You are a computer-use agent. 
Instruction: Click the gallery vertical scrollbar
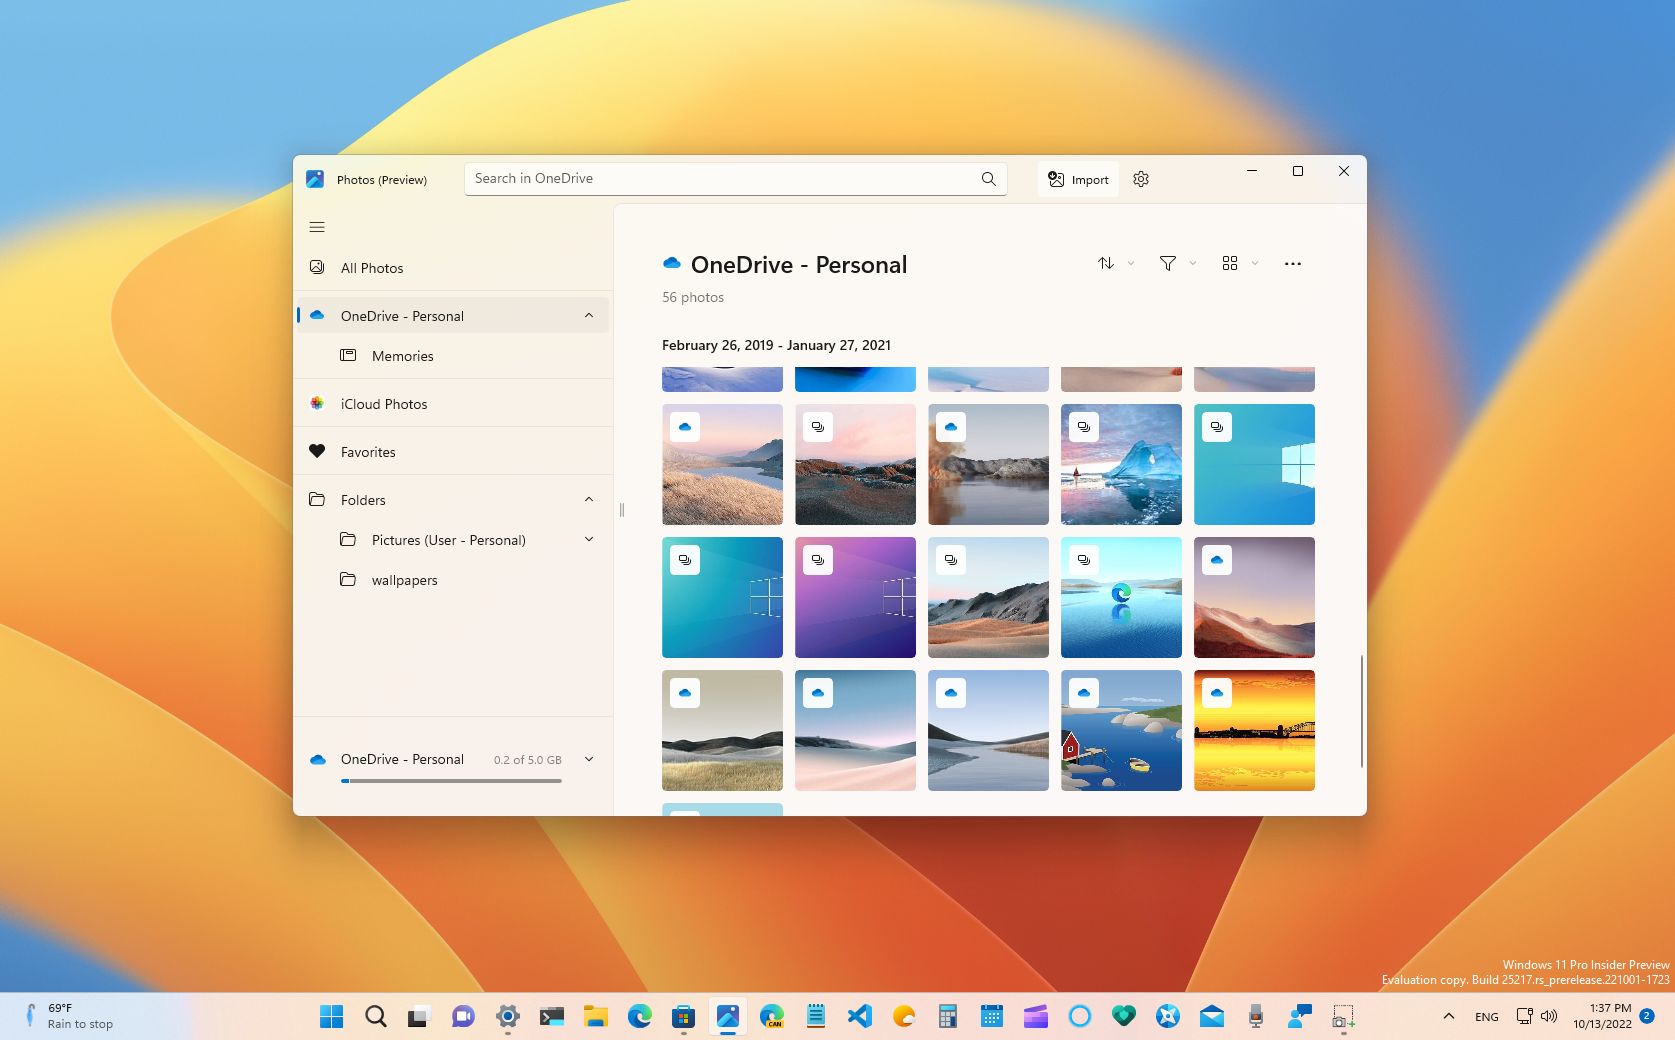(x=1361, y=711)
